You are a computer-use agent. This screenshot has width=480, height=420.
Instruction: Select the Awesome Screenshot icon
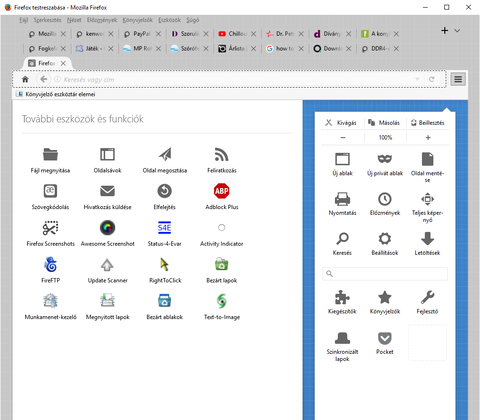(x=107, y=228)
